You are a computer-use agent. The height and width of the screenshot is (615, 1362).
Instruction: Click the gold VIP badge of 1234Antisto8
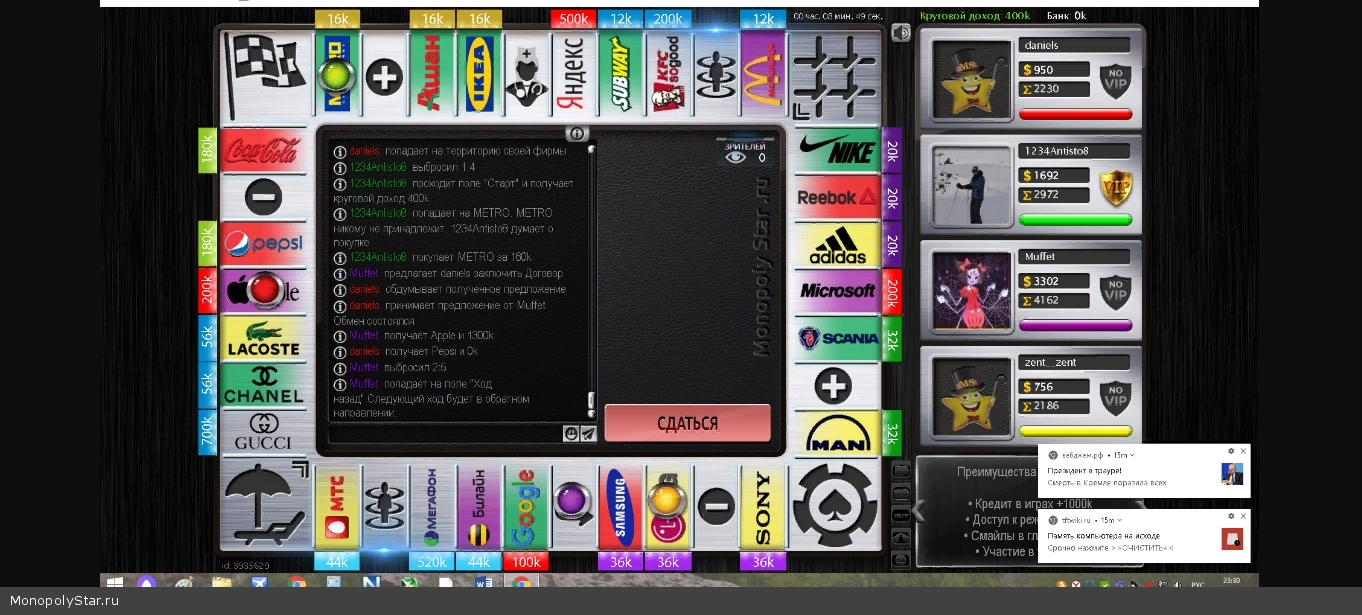(1115, 187)
